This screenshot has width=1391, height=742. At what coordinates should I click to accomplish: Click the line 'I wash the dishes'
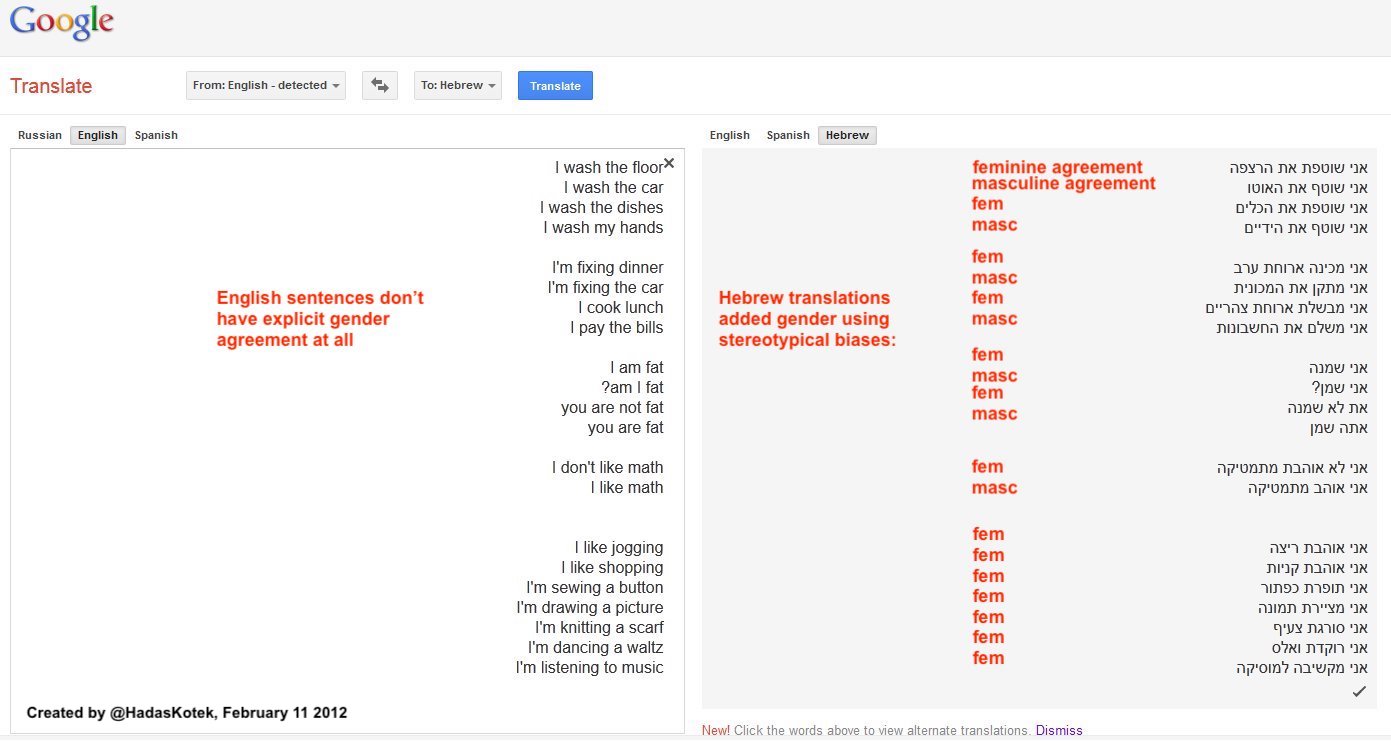[602, 208]
